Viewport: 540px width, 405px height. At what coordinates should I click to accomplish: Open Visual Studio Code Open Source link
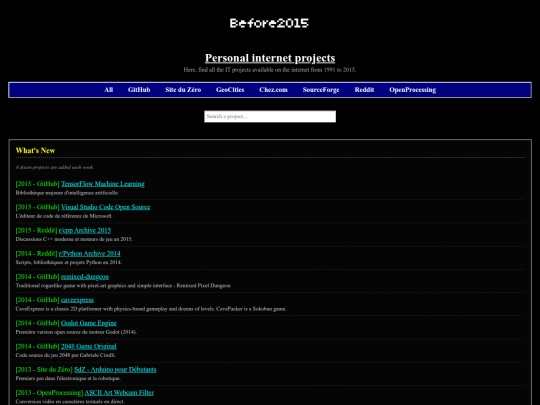coord(105,207)
